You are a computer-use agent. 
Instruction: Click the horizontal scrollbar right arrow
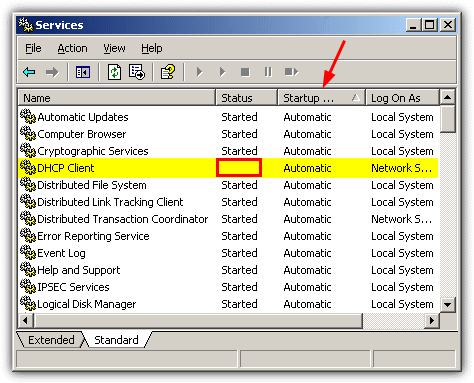click(x=432, y=321)
